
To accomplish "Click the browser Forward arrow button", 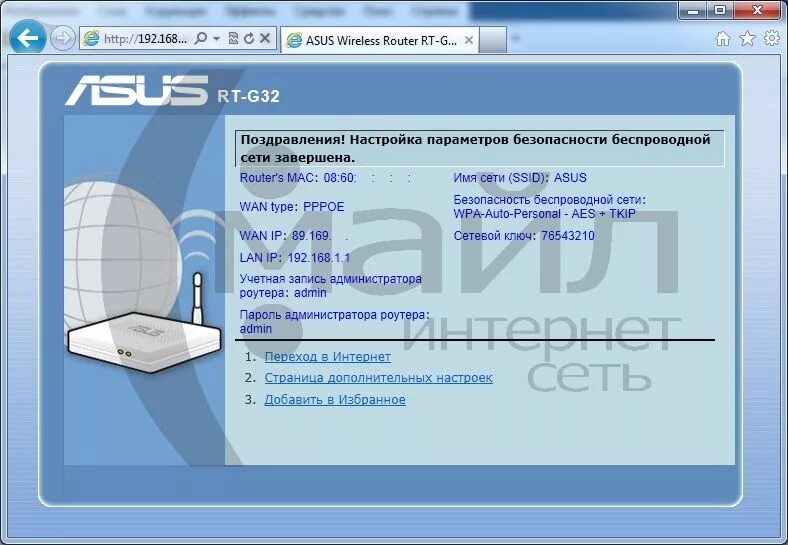I will click(x=63, y=38).
